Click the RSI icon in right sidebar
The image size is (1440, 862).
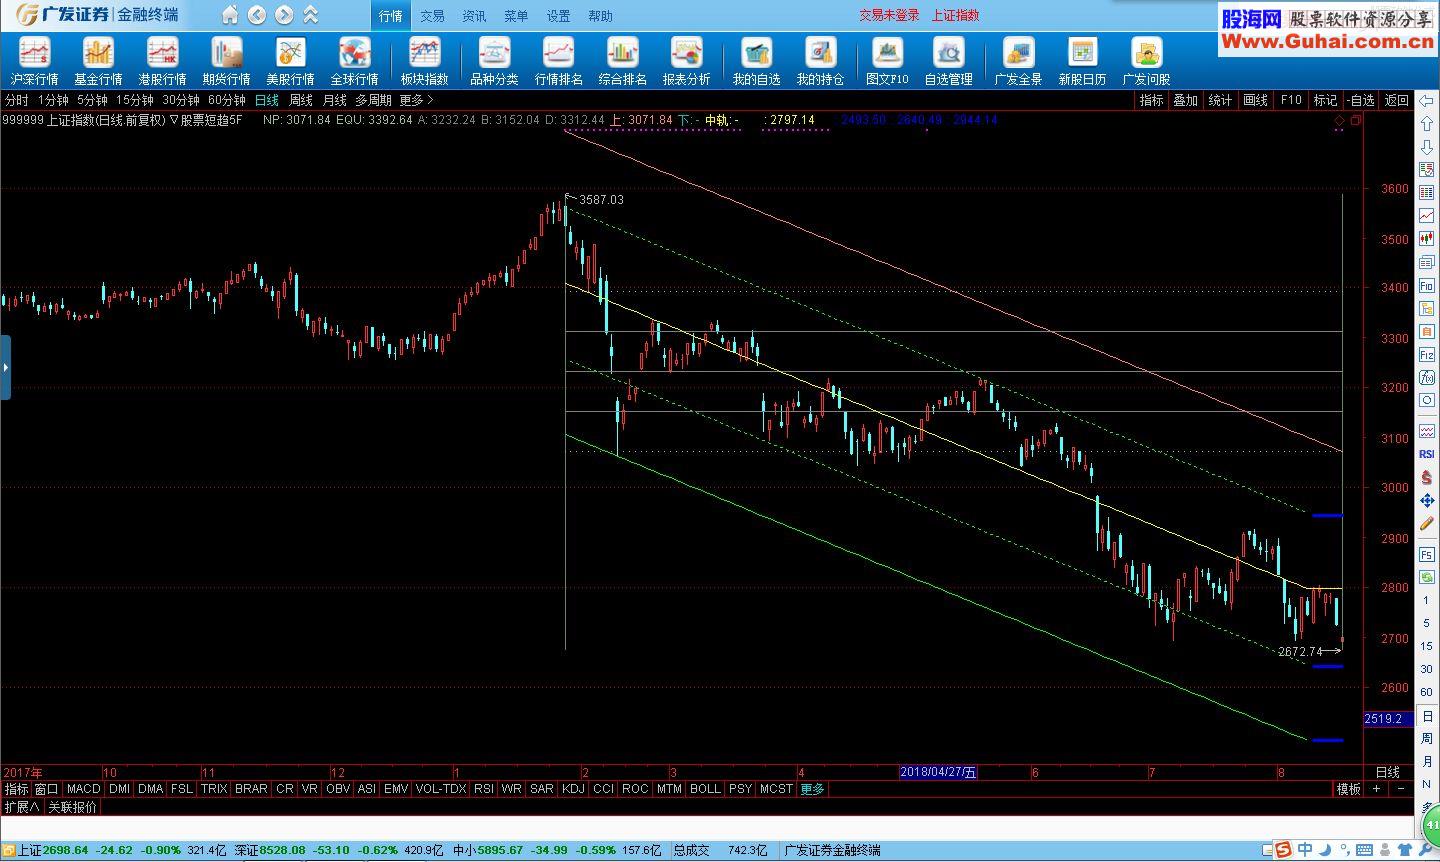point(1427,453)
